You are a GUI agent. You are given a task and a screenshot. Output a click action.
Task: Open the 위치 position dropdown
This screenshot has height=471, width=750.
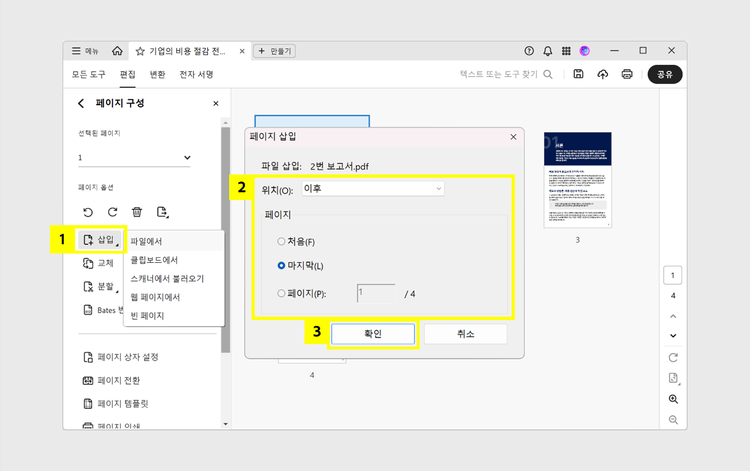click(373, 189)
